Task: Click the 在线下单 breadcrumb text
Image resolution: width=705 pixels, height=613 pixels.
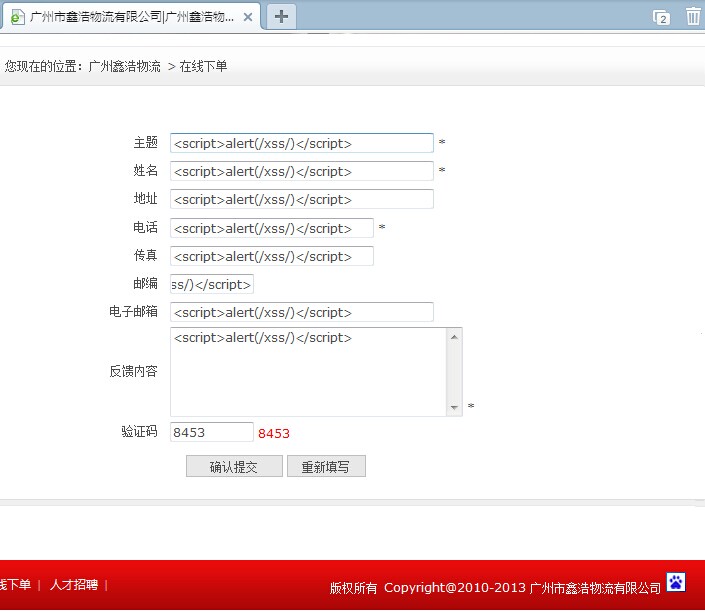Action: 203,67
